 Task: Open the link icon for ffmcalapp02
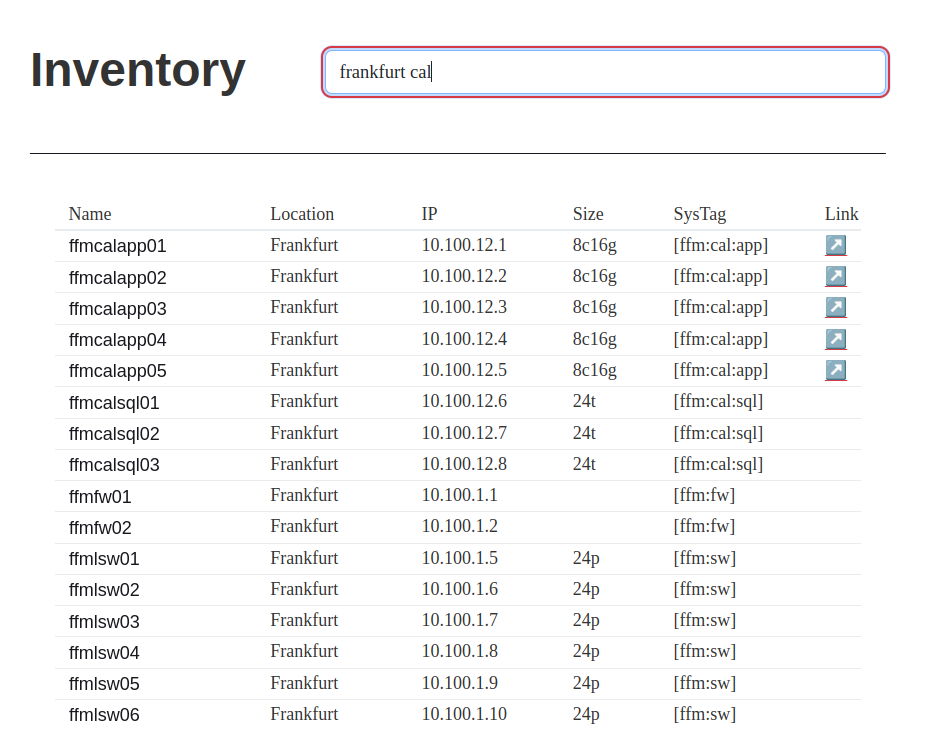point(835,276)
